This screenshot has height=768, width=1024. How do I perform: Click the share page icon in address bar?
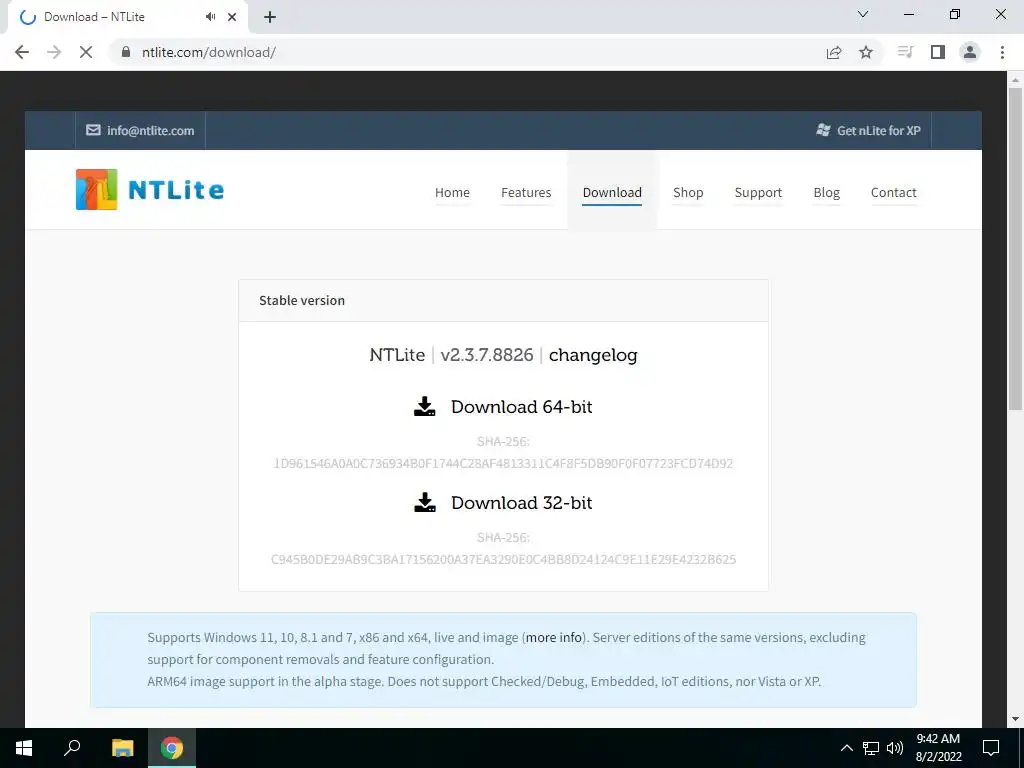pyautogui.click(x=834, y=52)
